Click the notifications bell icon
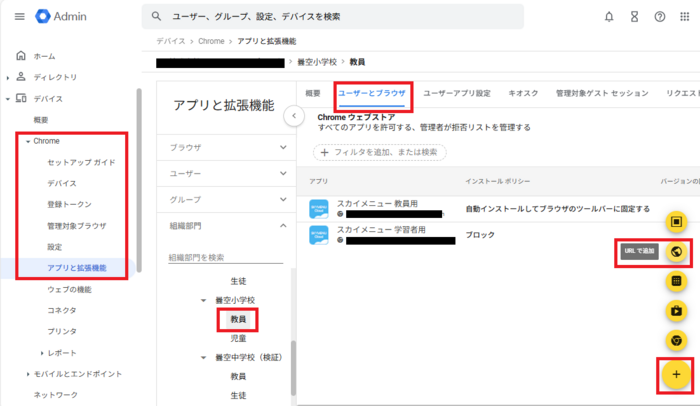This screenshot has height=406, width=700. (x=610, y=17)
